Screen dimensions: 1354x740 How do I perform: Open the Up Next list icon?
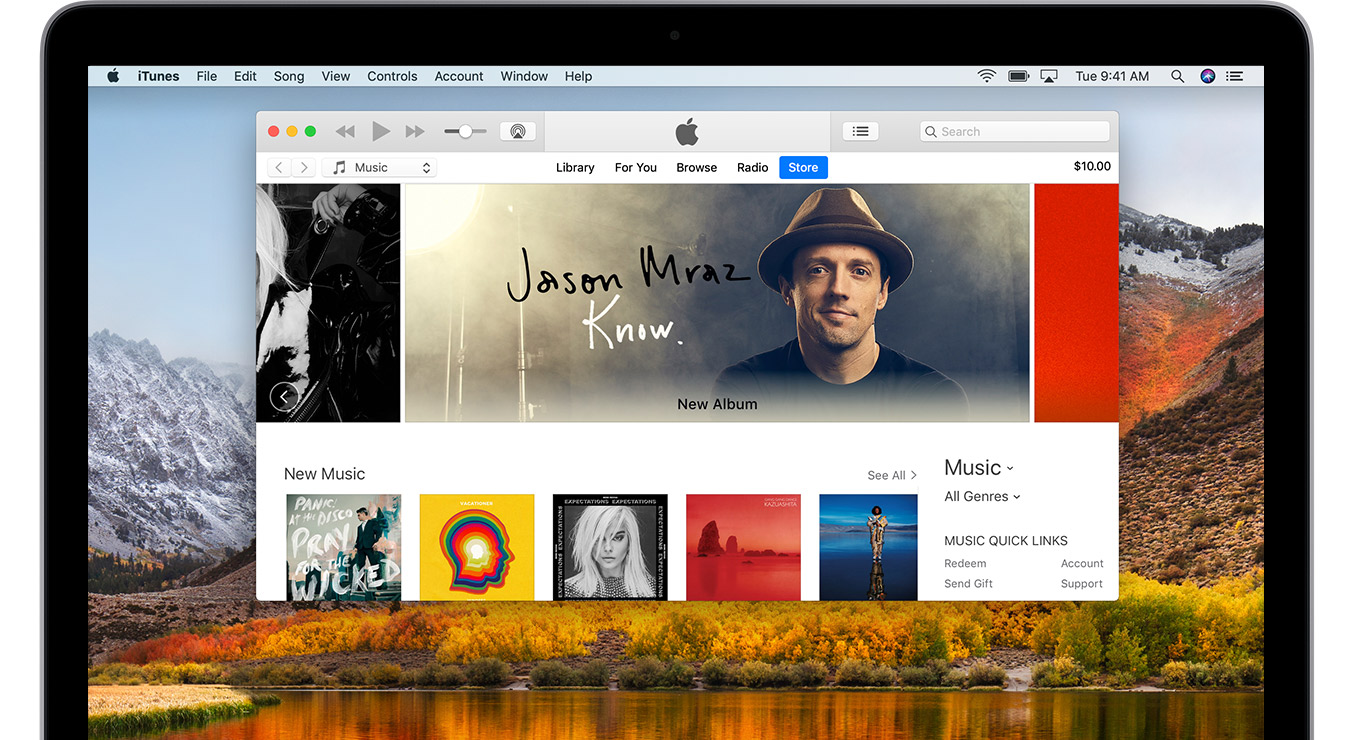pyautogui.click(x=860, y=131)
